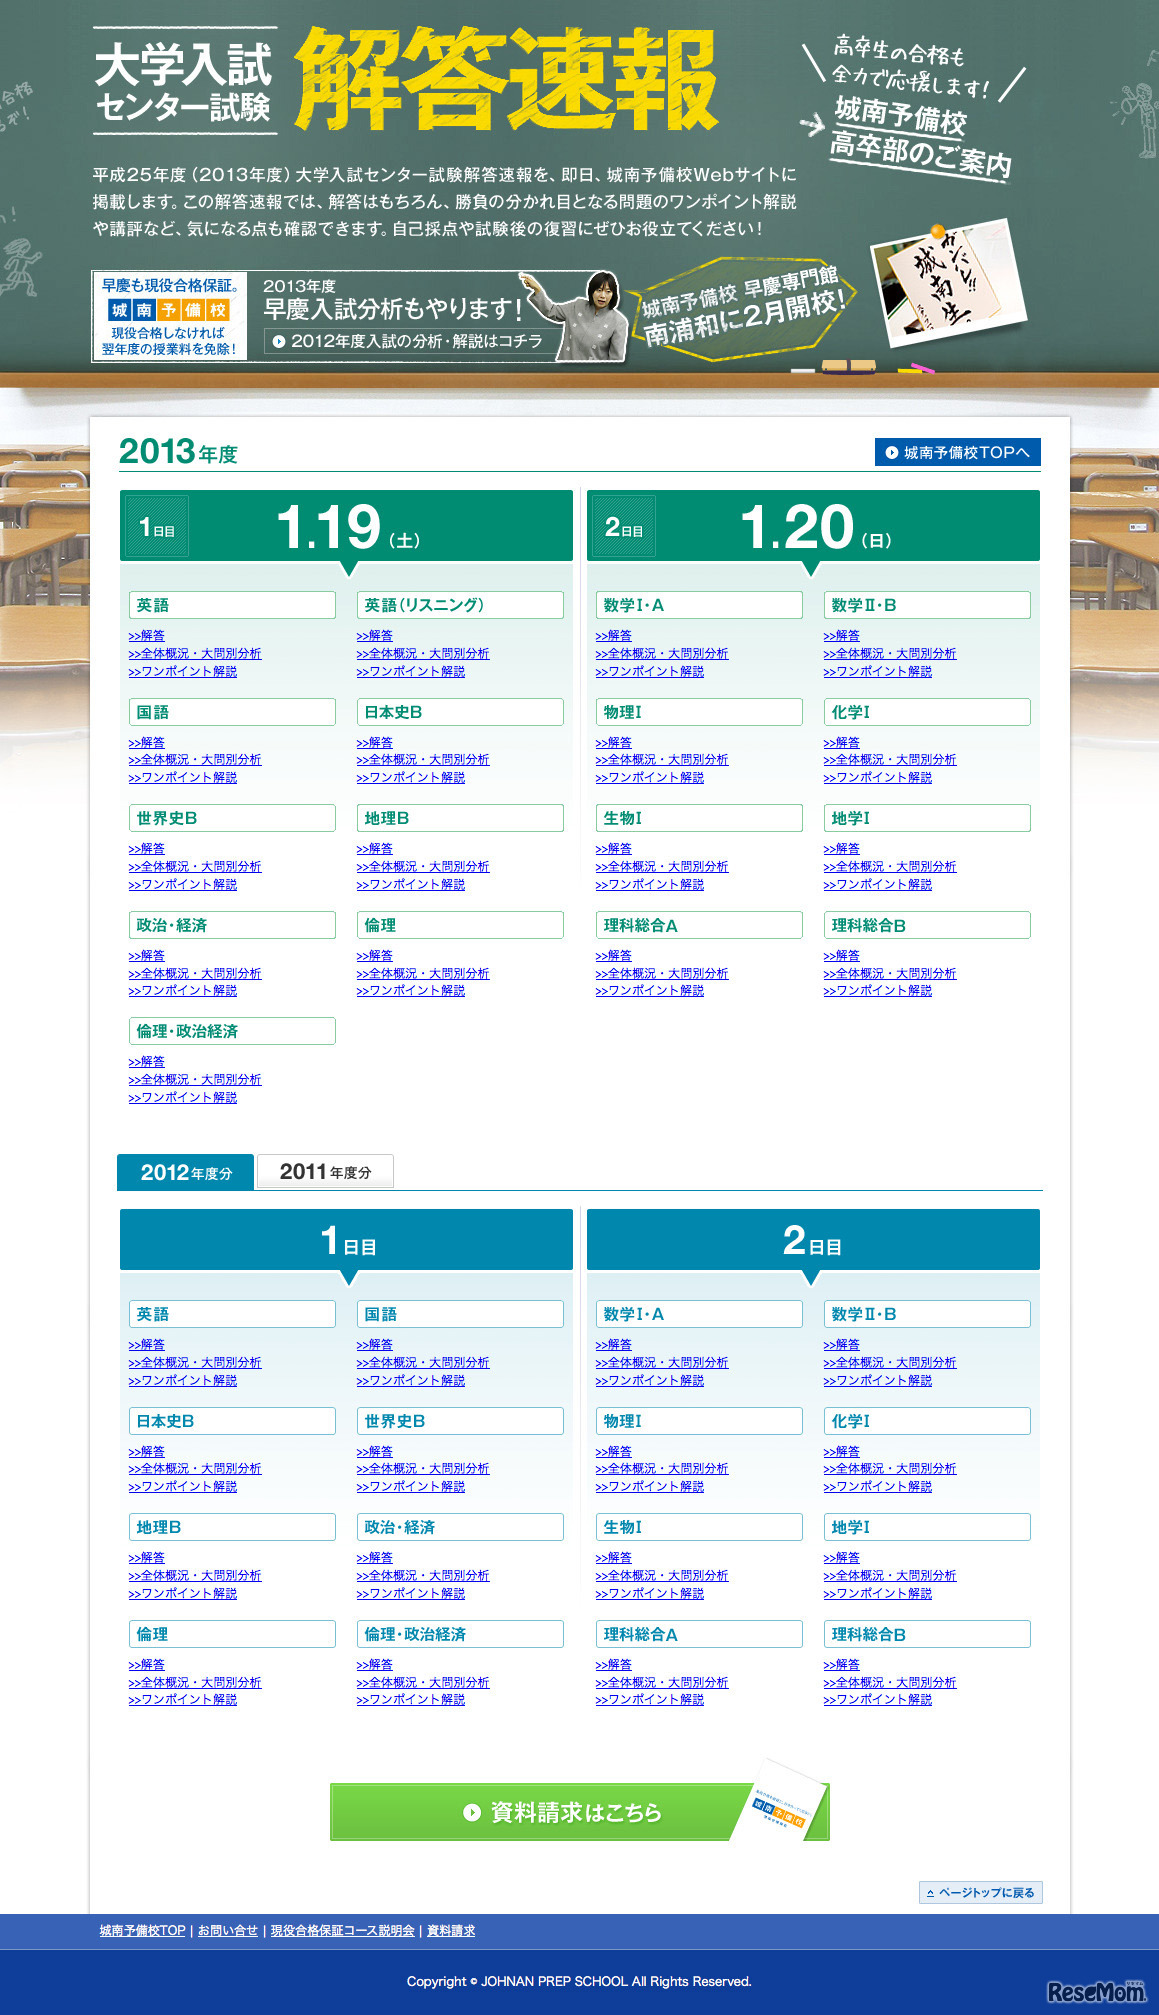1159x2015 pixels.
Task: Open 全体概況・大問別分析 under 2013 理科総合B
Action: click(889, 973)
